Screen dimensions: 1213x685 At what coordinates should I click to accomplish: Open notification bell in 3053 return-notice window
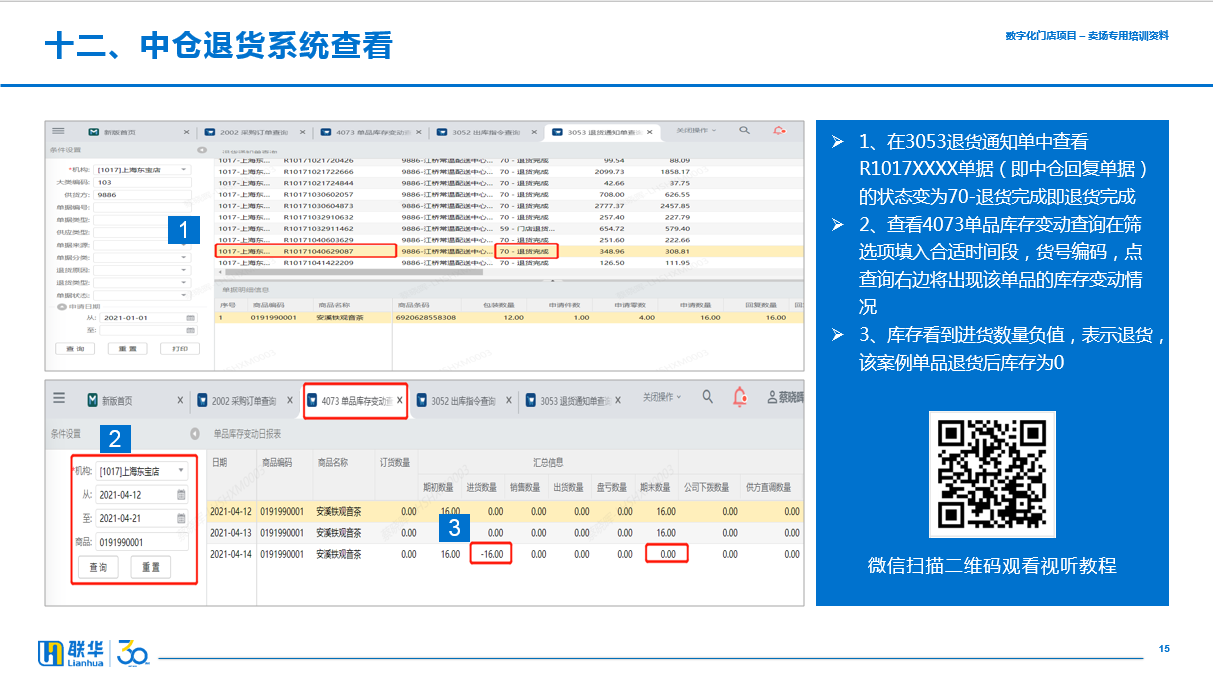click(x=779, y=130)
